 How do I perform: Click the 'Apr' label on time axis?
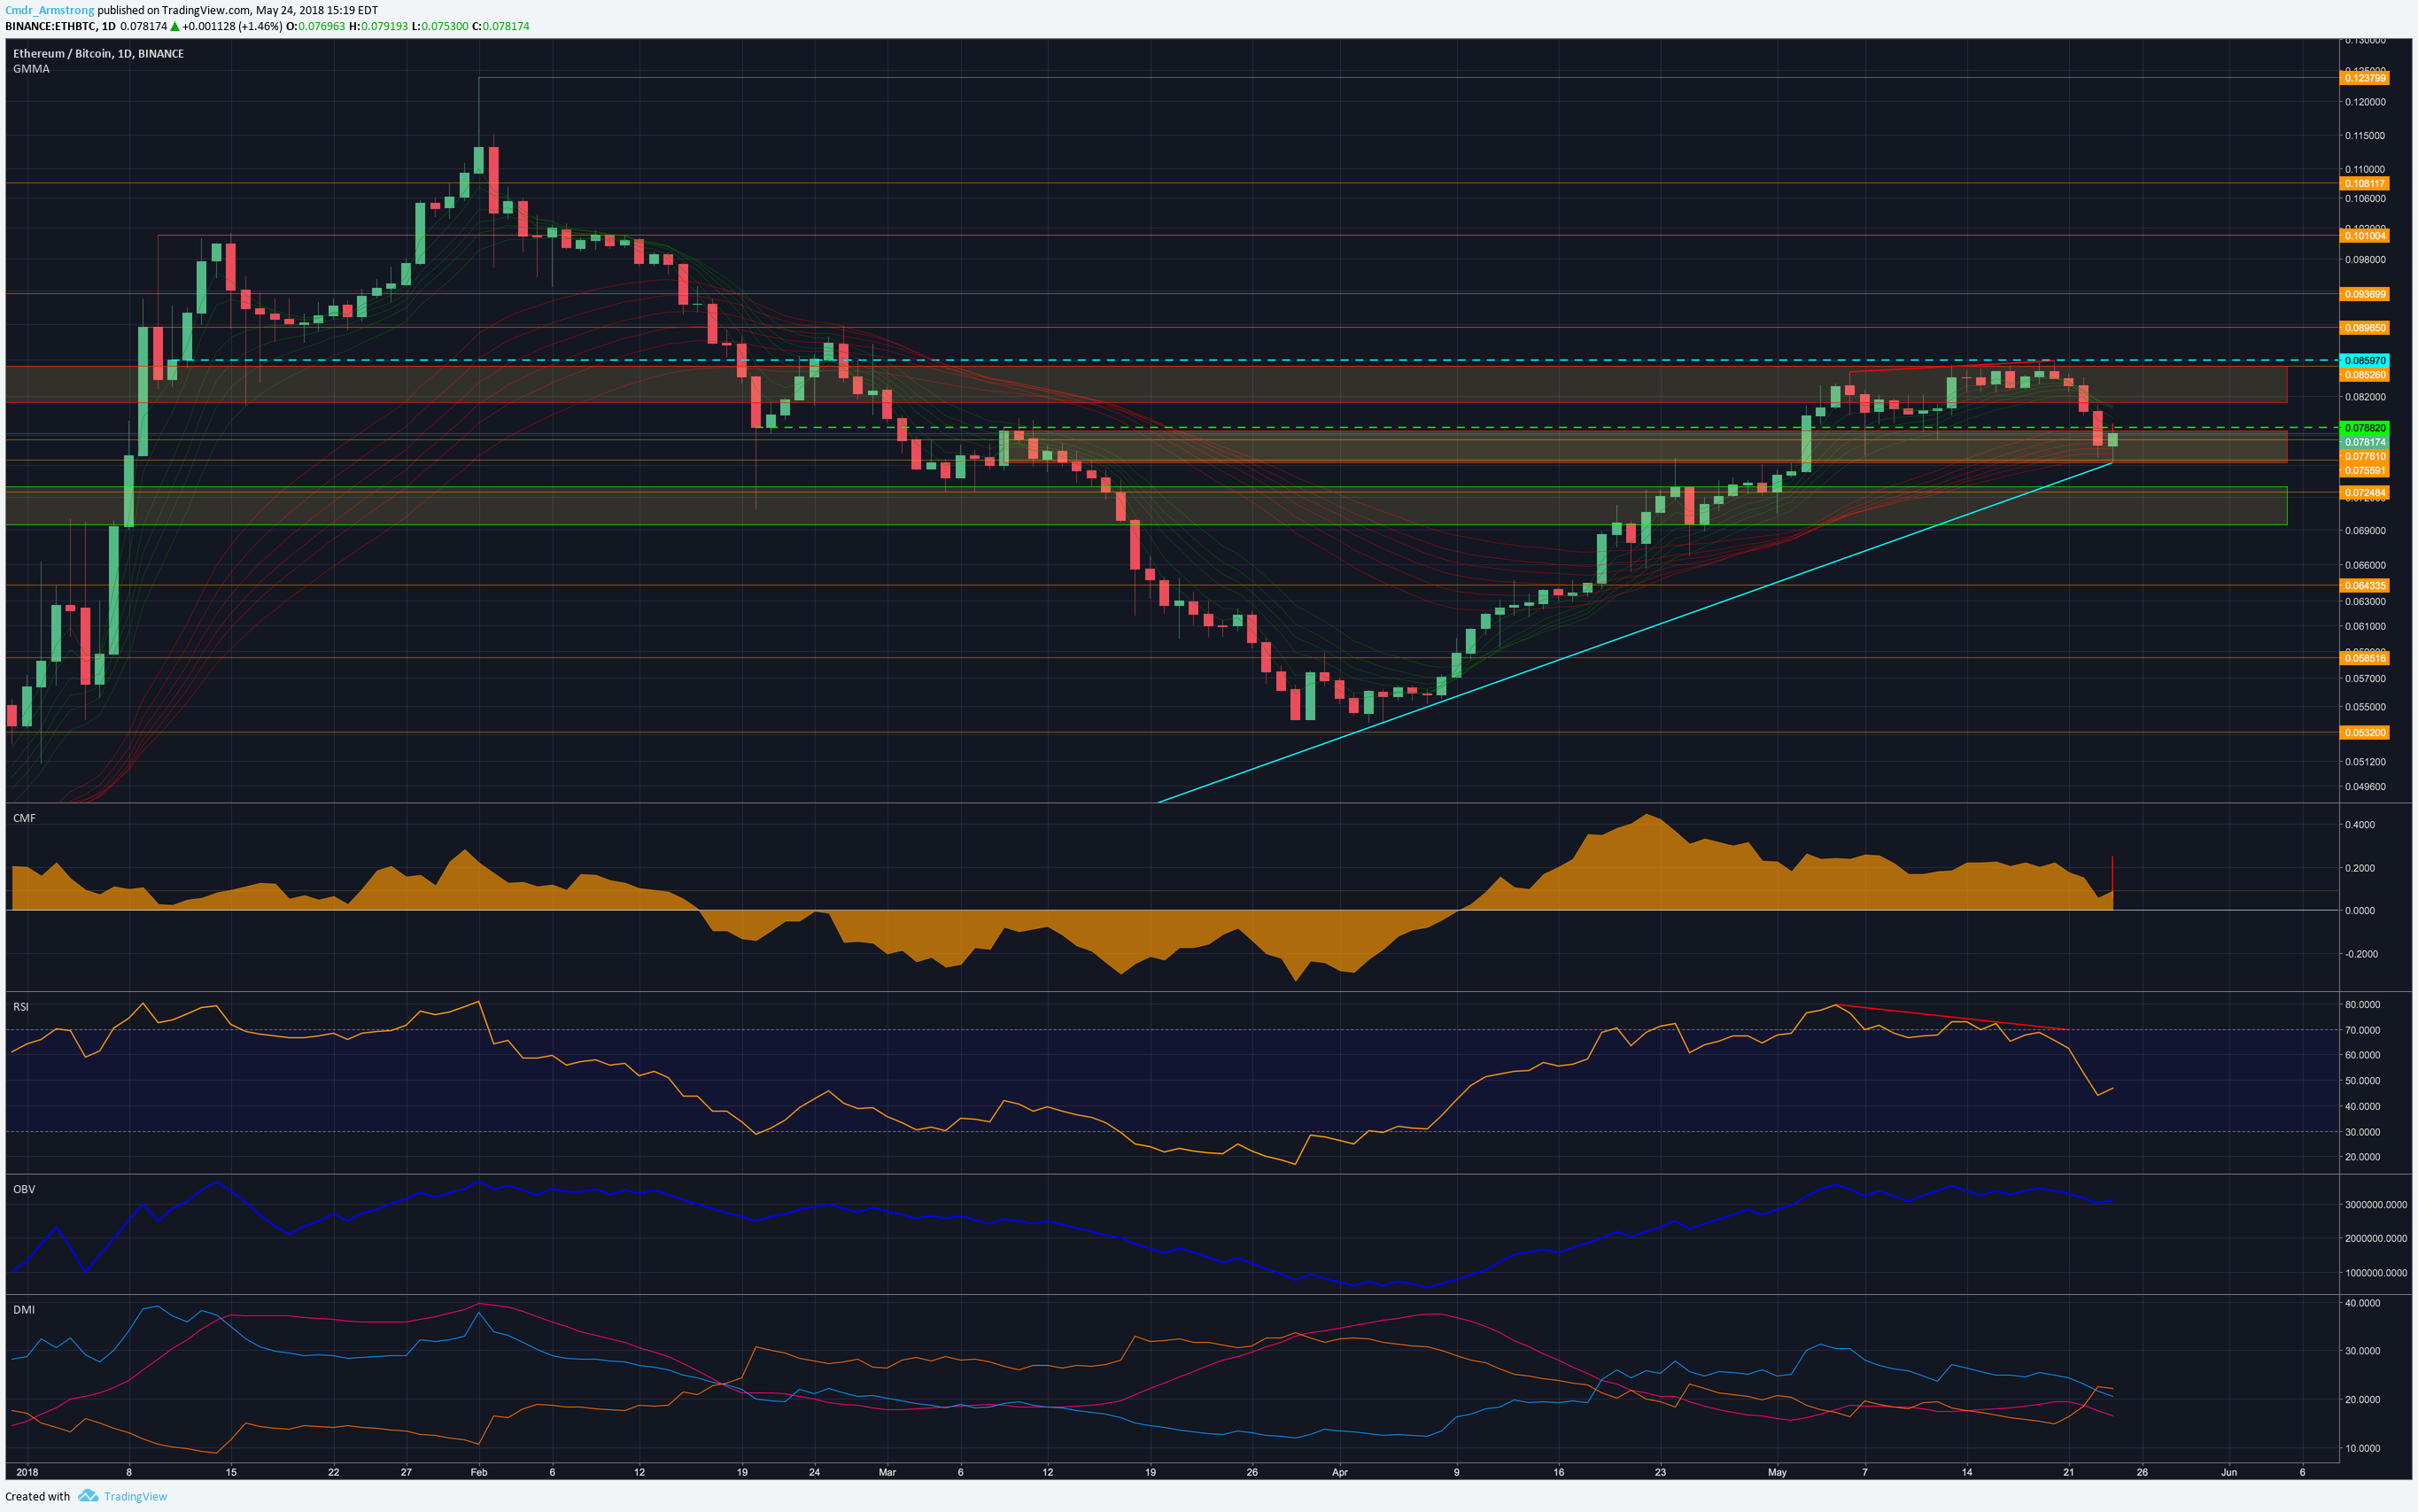tap(1340, 1472)
